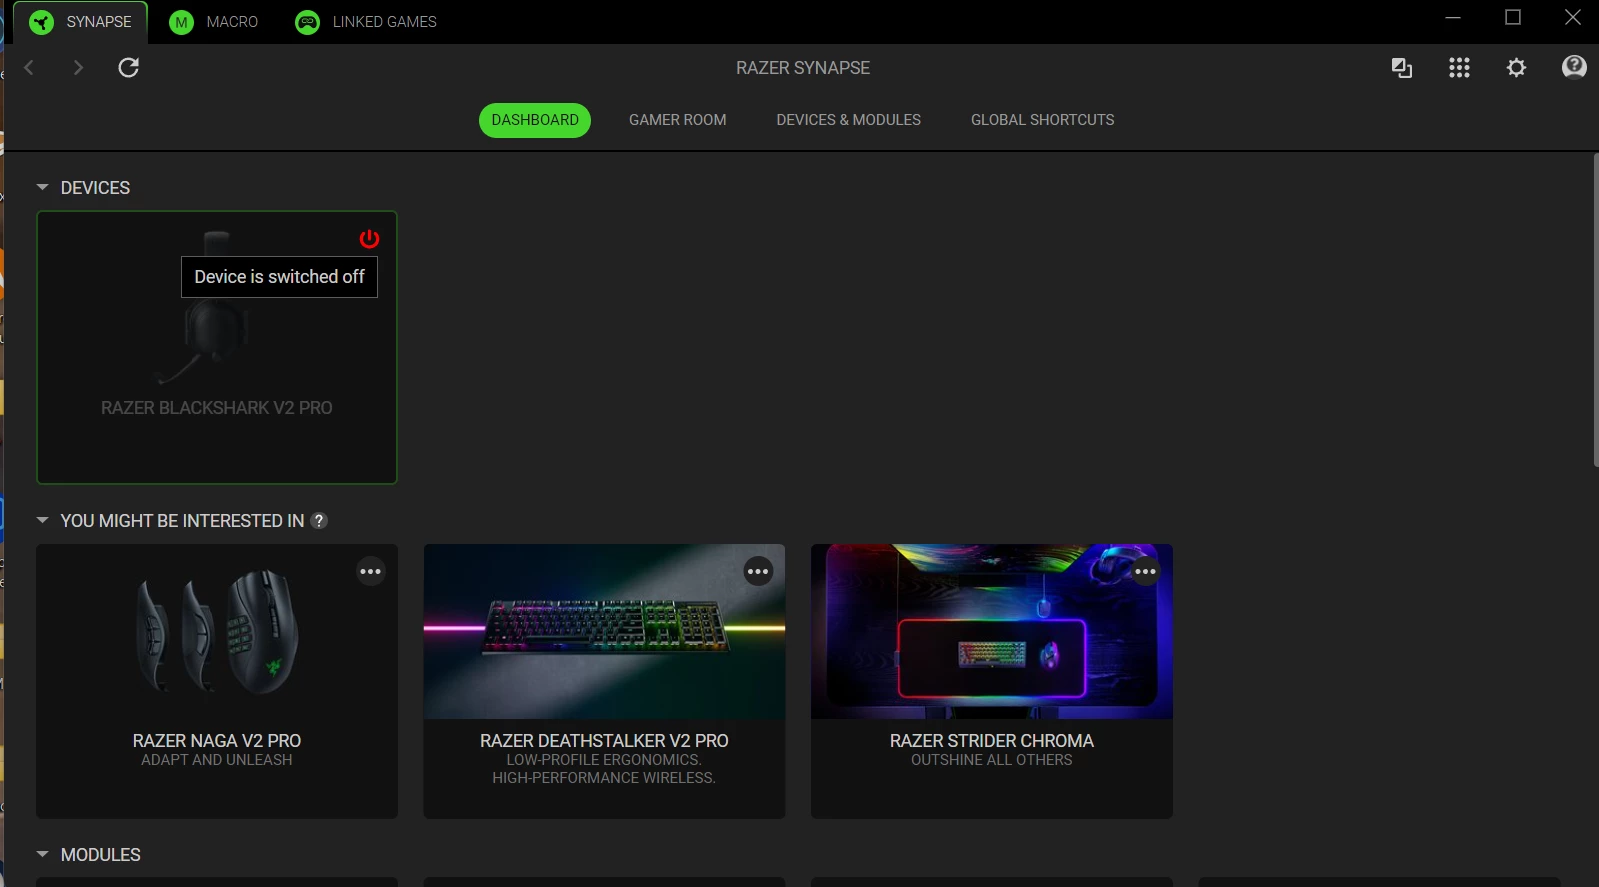Click the Razer Synapse page title
The width and height of the screenshot is (1599, 887).
click(803, 68)
